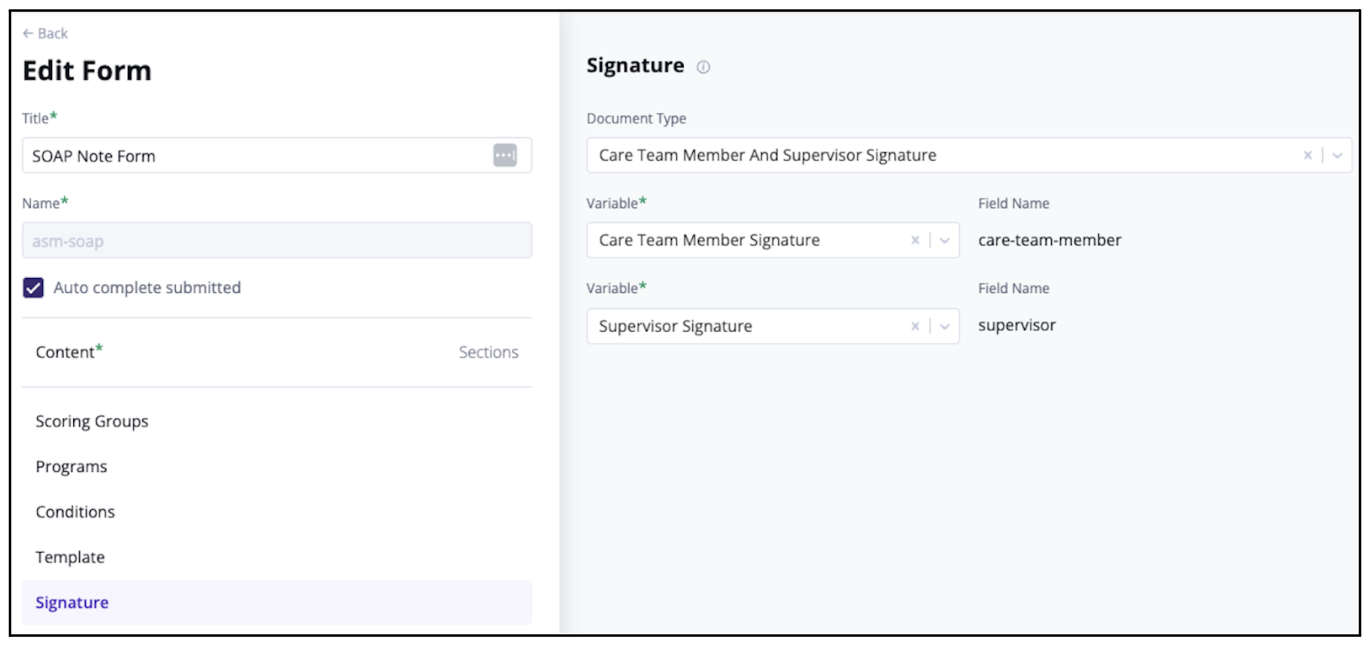This screenshot has width=1372, height=646.
Task: Clear the Supervisor Signature variable using the x
Action: coord(914,325)
